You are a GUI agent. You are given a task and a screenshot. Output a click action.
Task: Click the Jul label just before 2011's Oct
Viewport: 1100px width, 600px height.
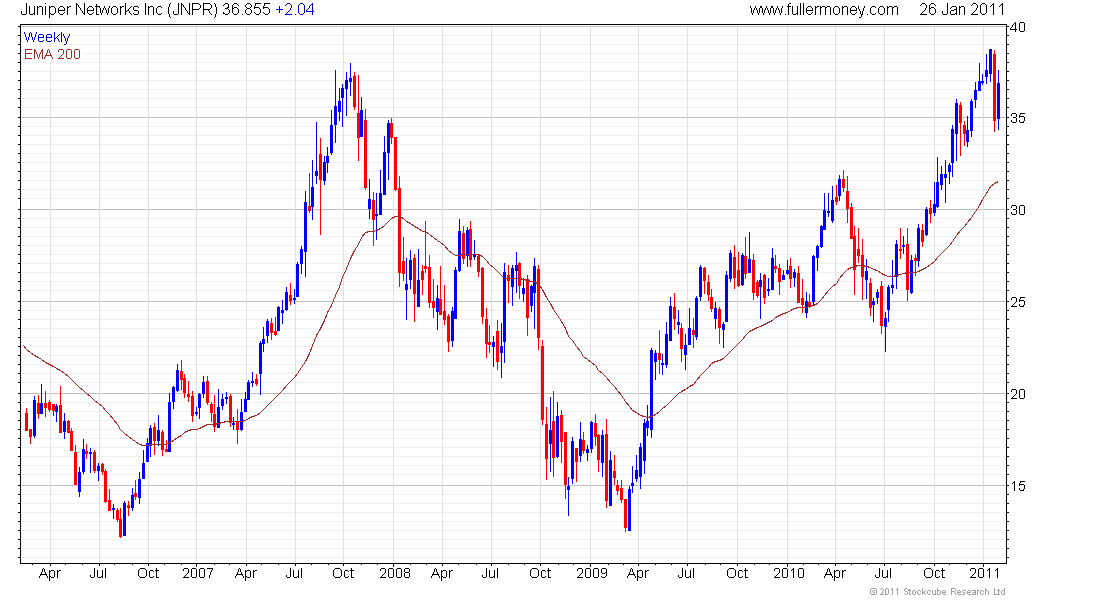point(883,573)
